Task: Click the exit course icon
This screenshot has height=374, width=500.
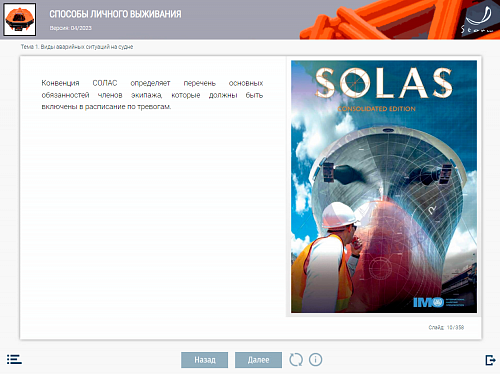Action: 490,360
